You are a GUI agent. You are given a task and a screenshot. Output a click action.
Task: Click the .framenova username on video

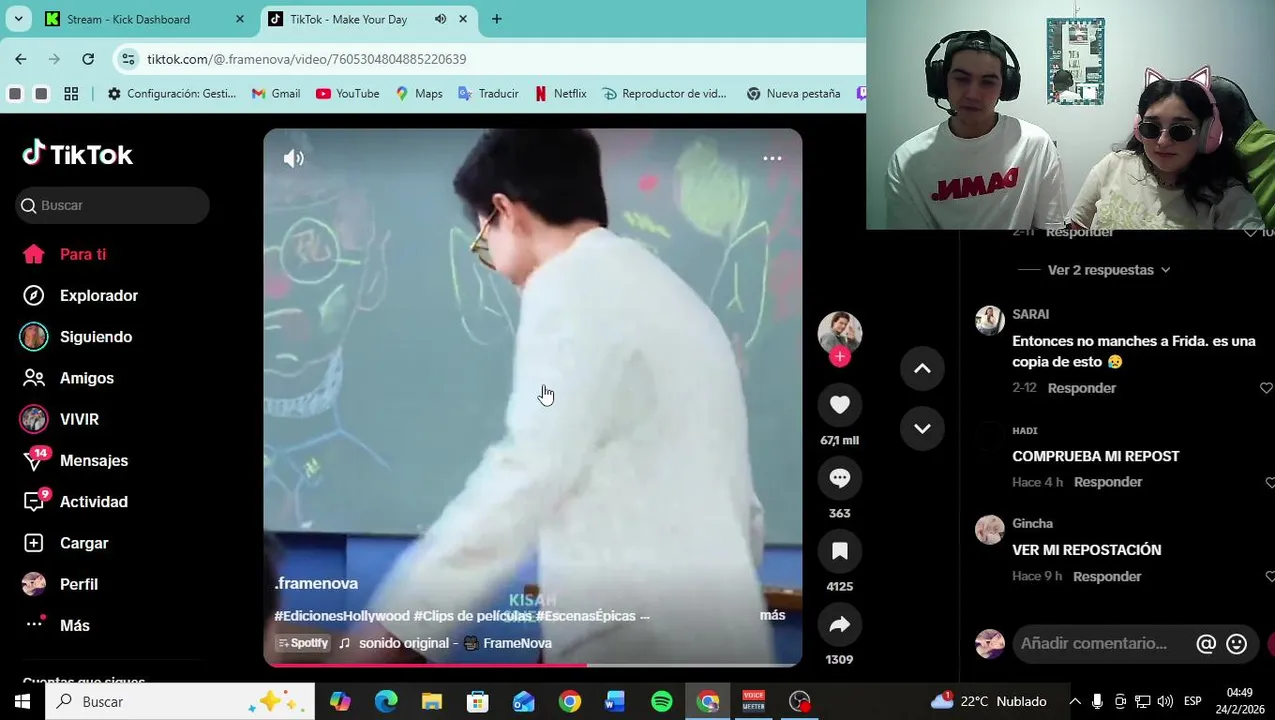[x=316, y=583]
